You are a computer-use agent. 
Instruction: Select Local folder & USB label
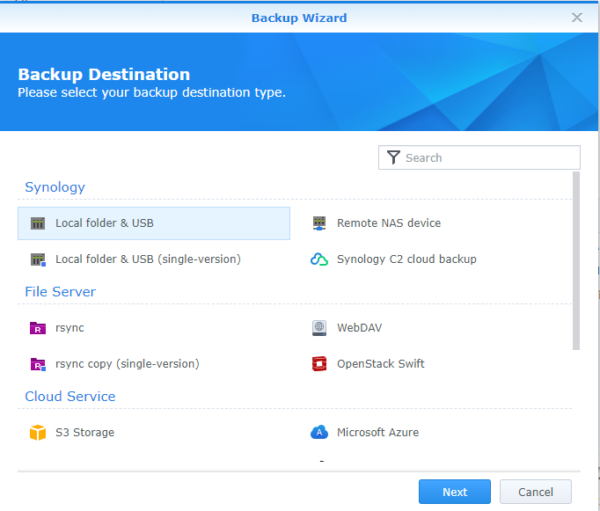pyautogui.click(x=104, y=223)
